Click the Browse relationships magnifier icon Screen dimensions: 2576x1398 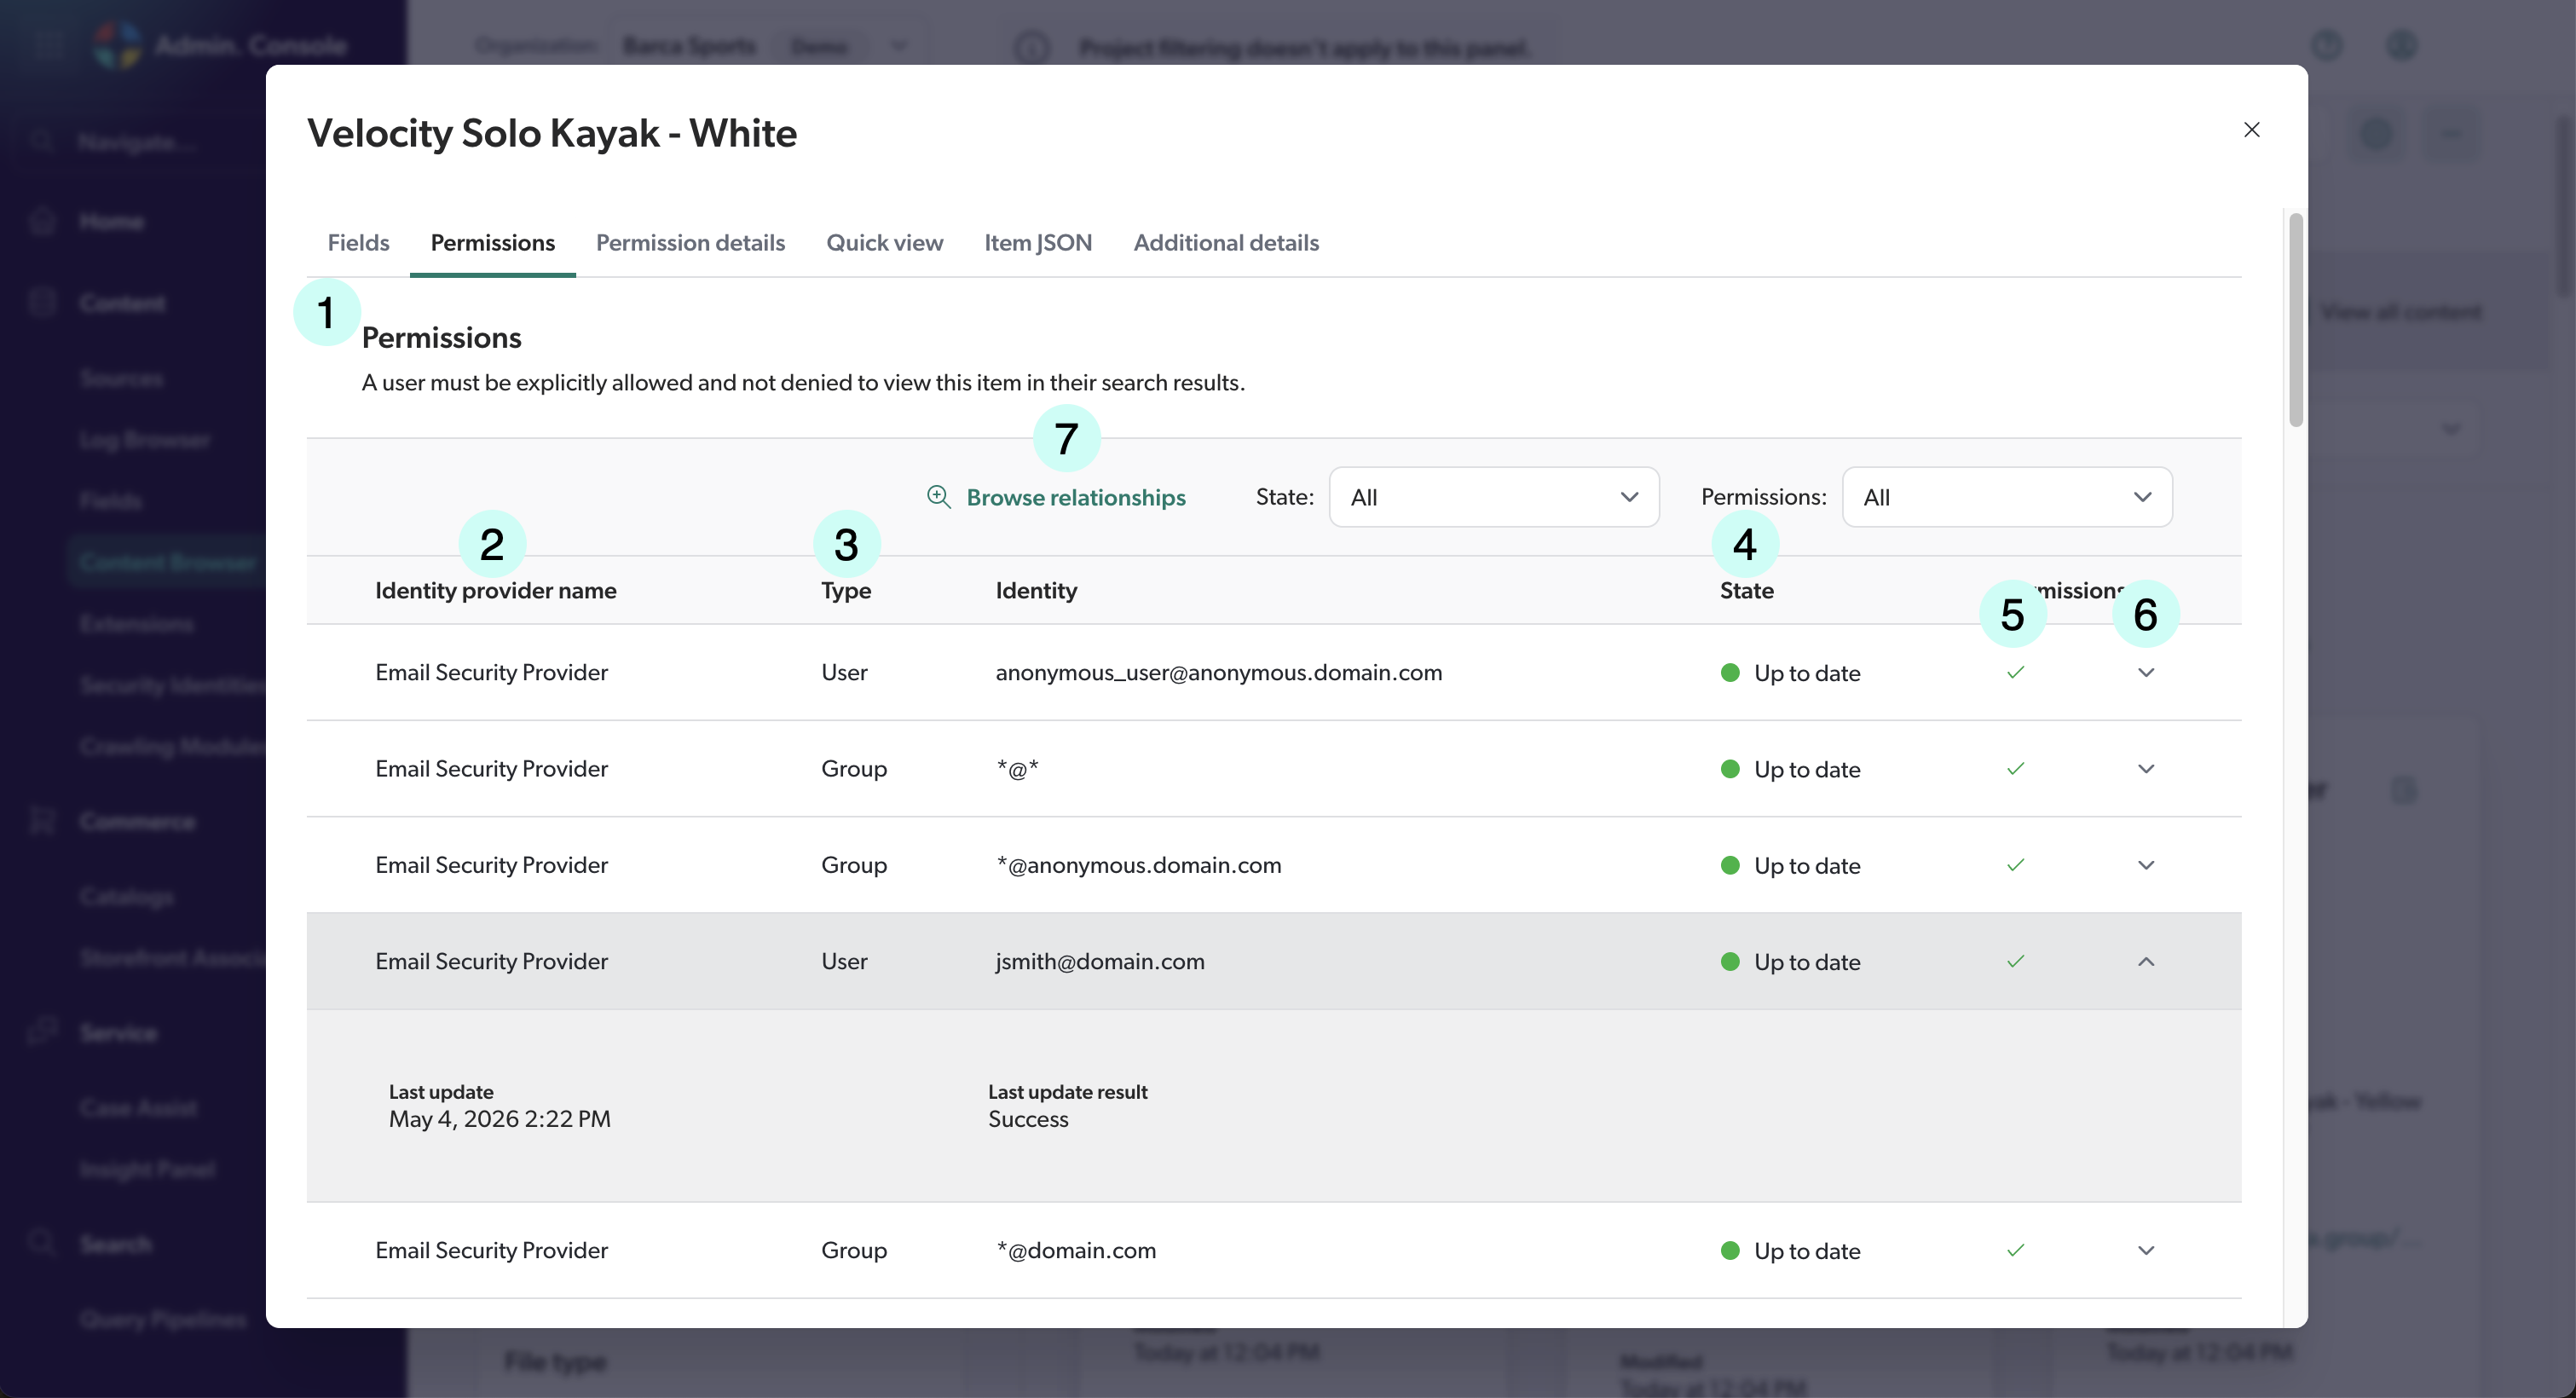coord(938,497)
